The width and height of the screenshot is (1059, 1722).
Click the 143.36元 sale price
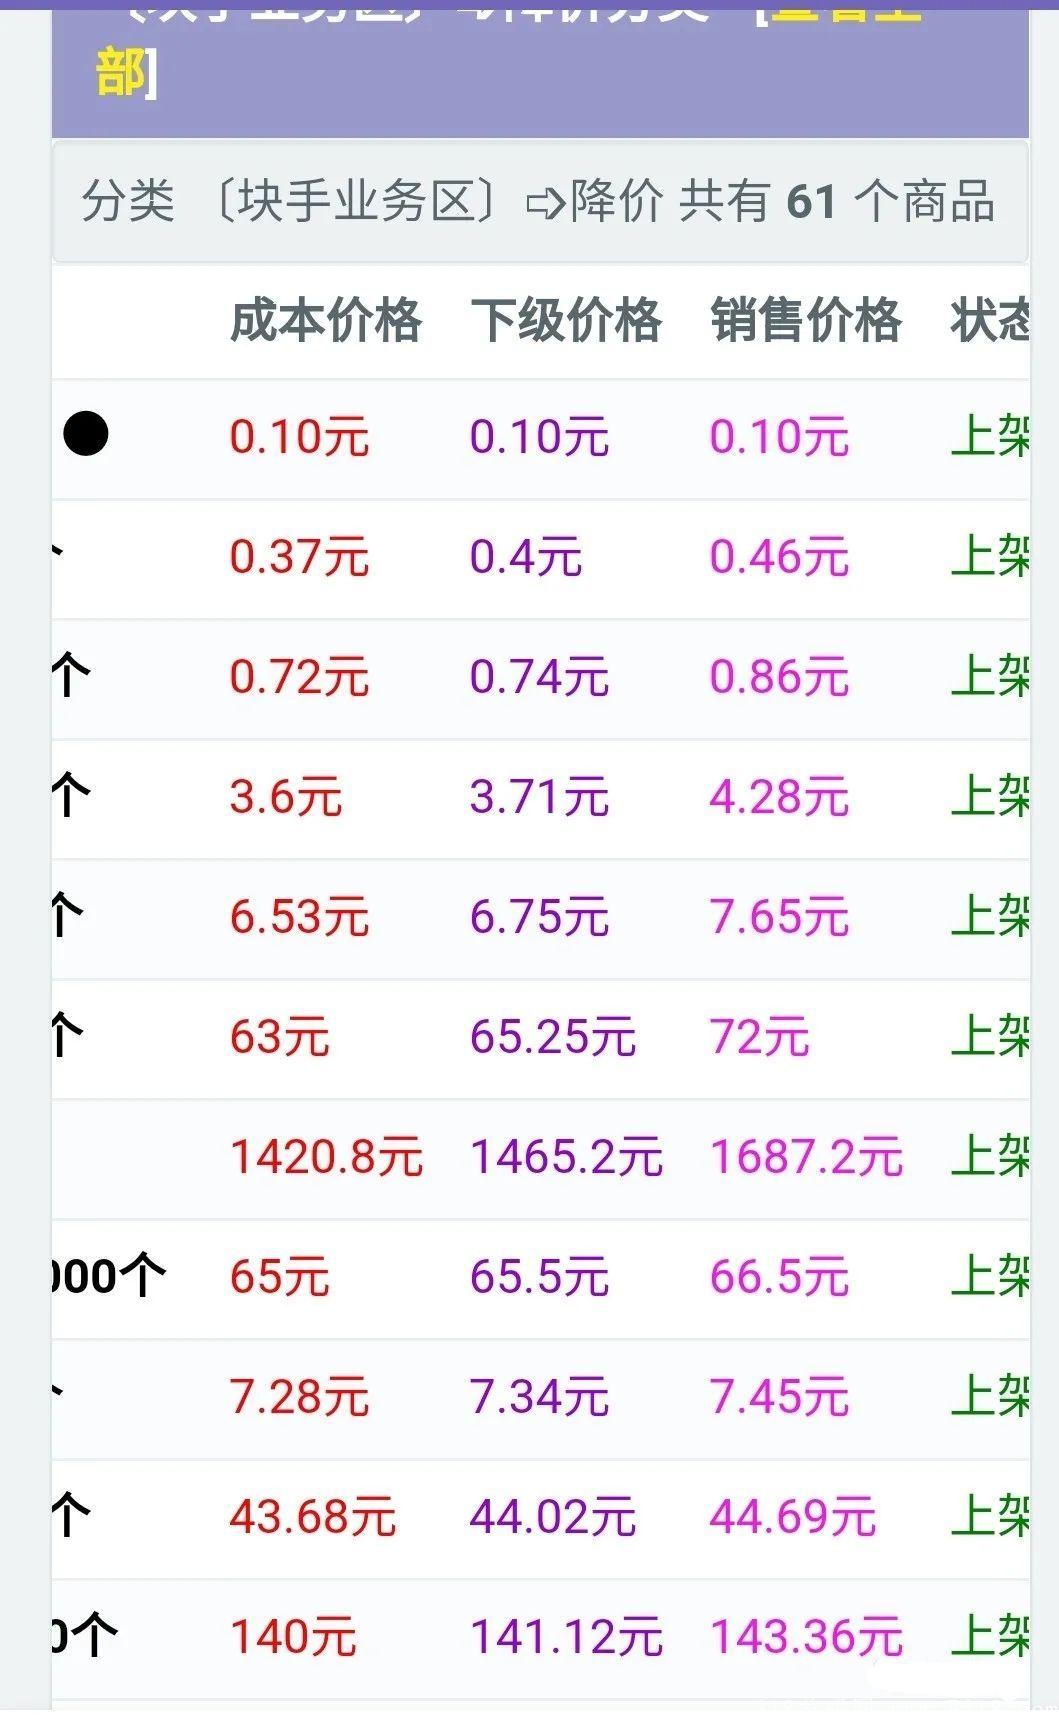coord(807,1637)
